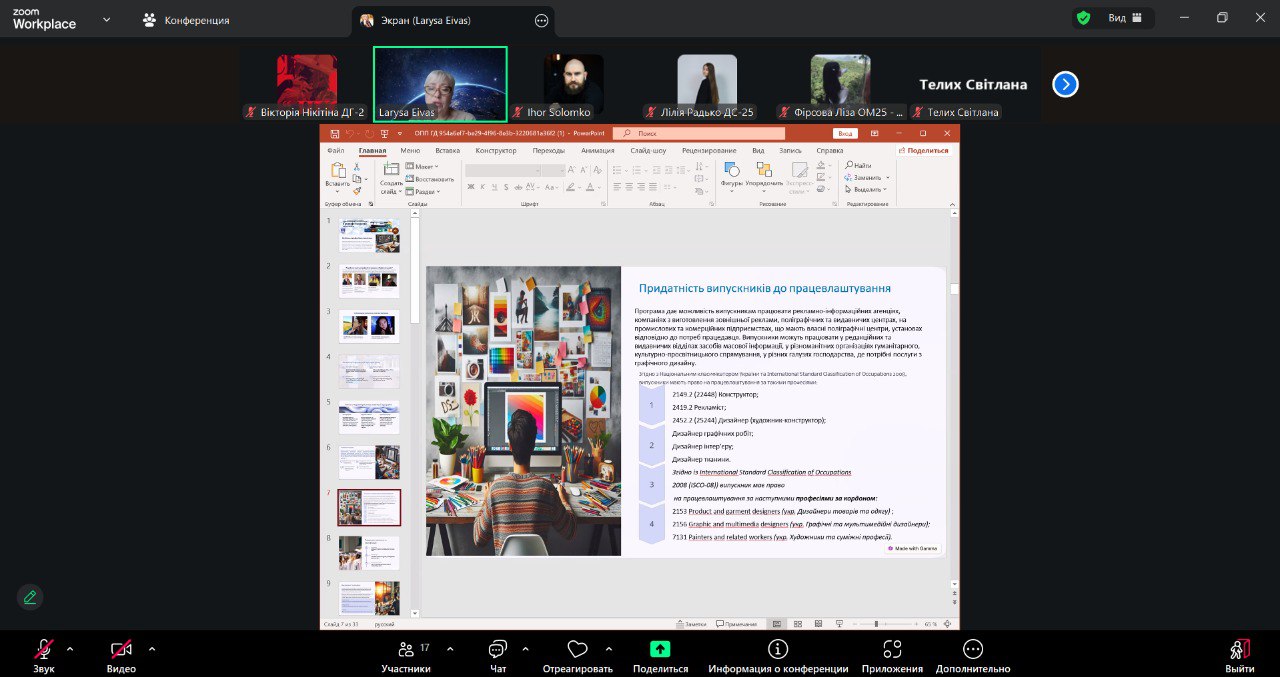The width and height of the screenshot is (1280, 677).
Task: Click the React heart icon
Action: [x=577, y=649]
